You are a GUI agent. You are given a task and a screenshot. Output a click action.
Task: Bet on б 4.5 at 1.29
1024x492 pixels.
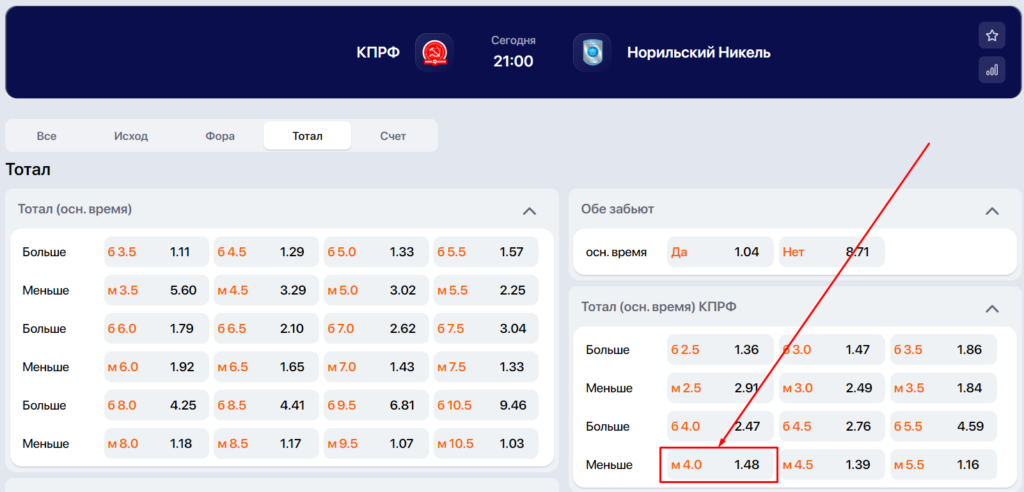[266, 252]
